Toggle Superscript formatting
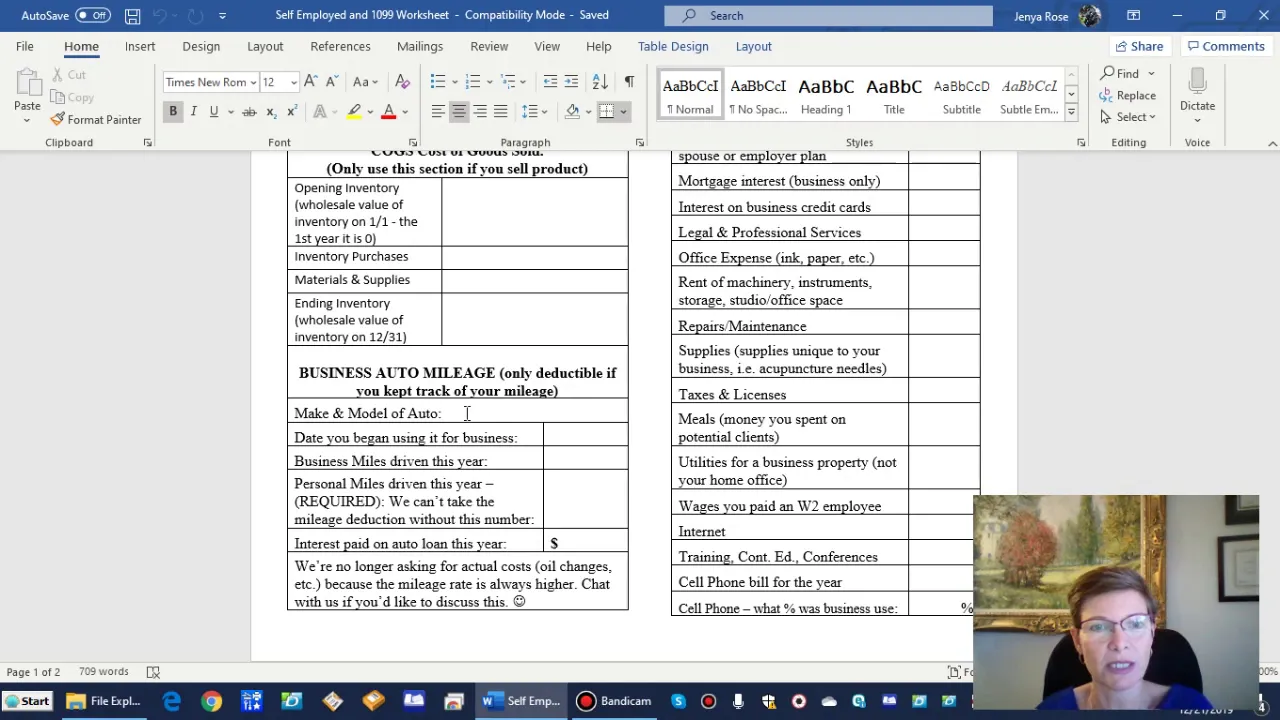Screen dimensions: 1280x720 [x=291, y=111]
